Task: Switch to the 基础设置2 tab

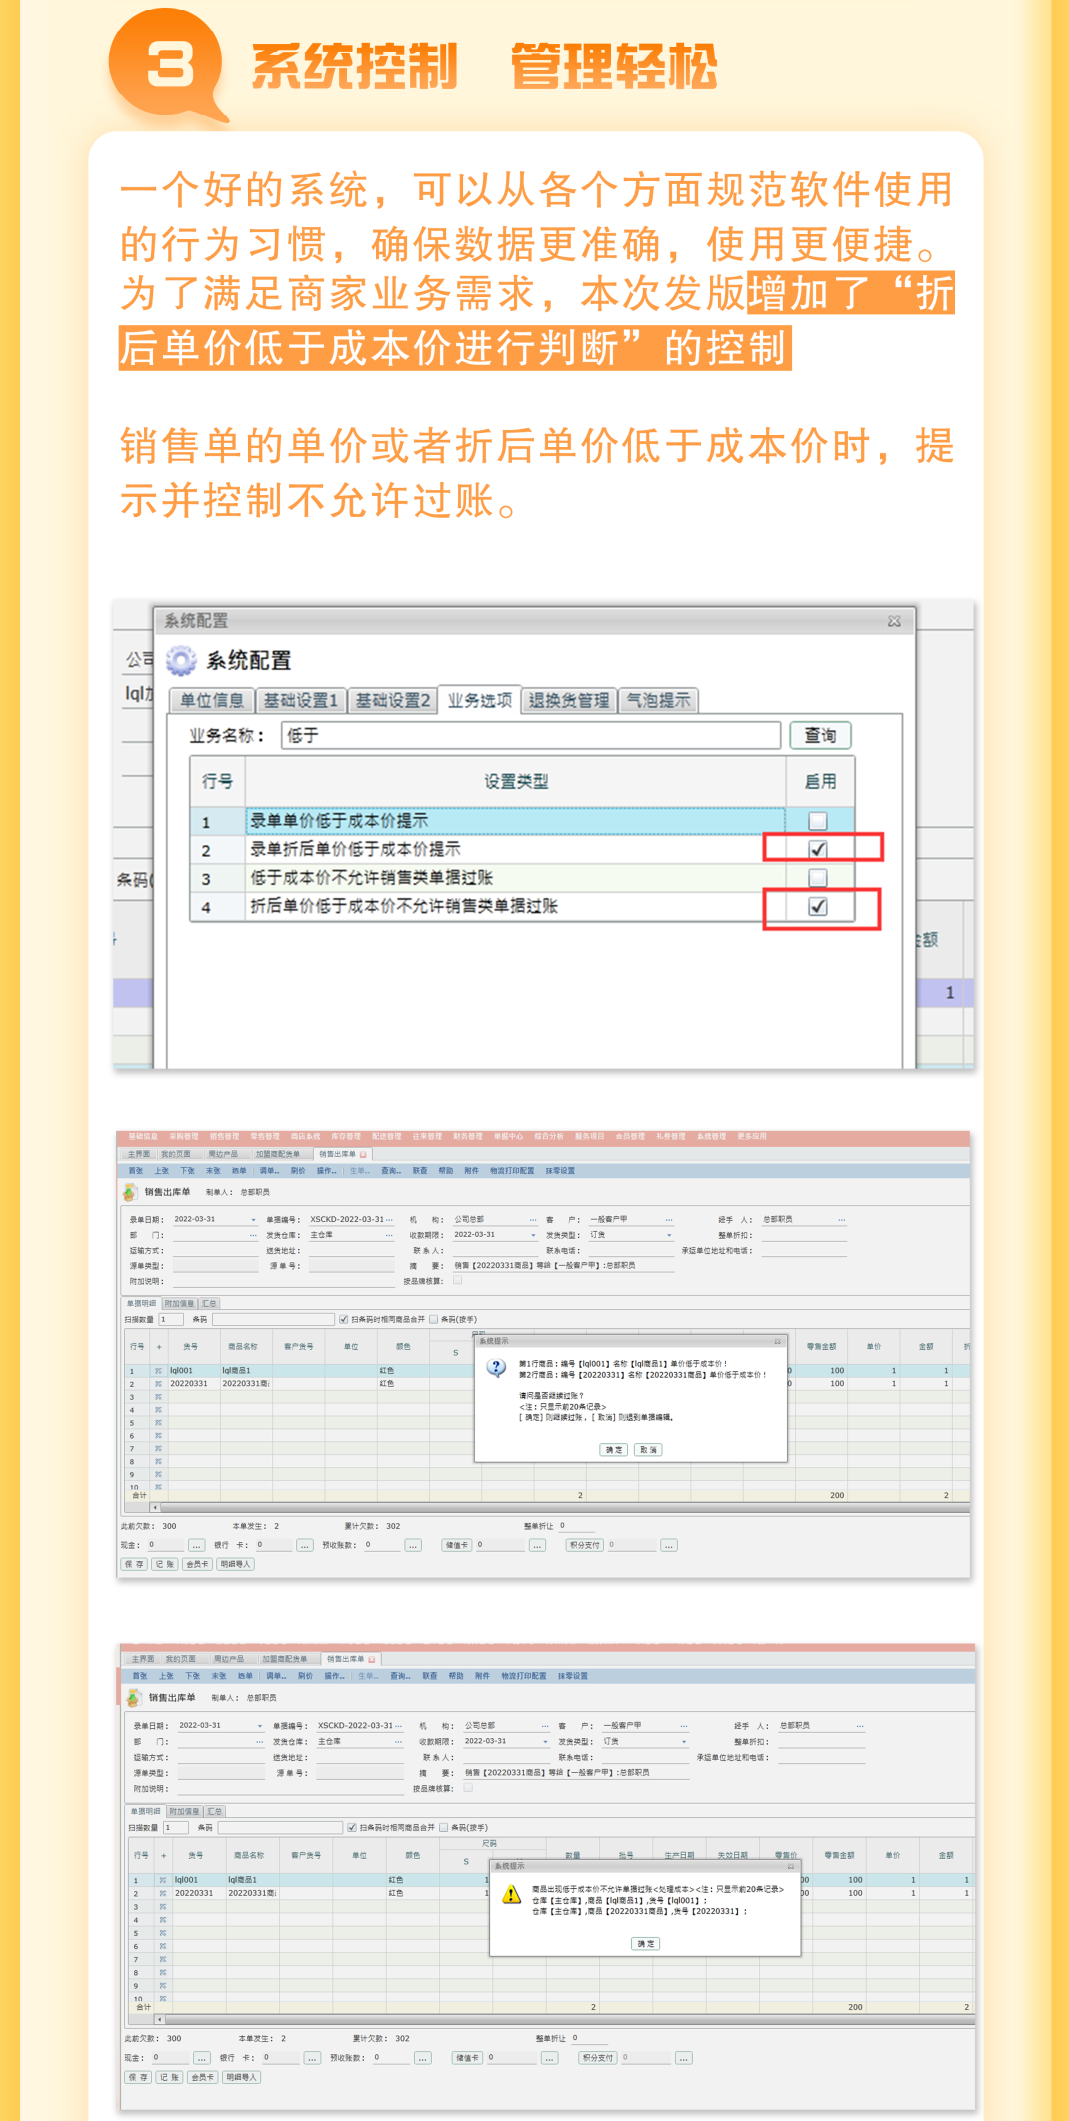Action: (393, 700)
